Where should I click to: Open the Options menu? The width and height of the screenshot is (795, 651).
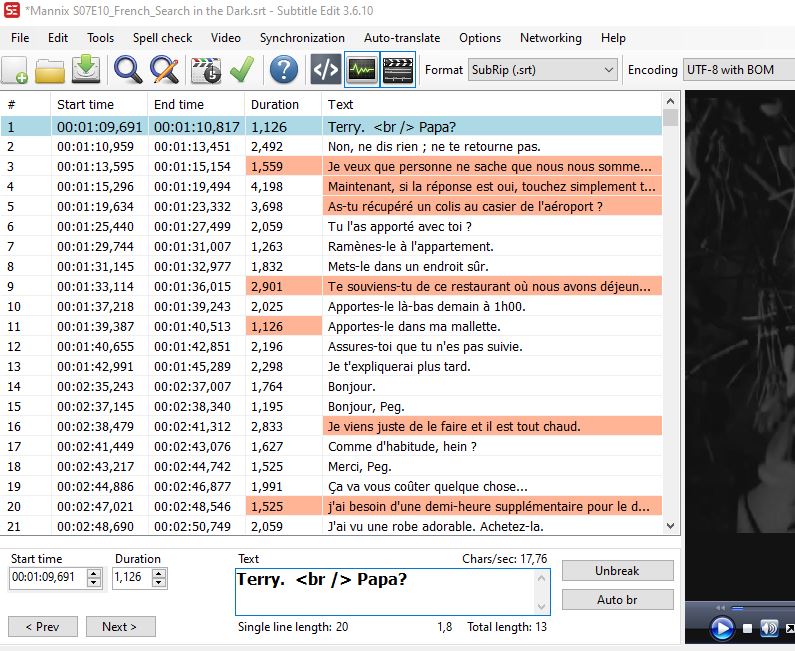[x=480, y=38]
